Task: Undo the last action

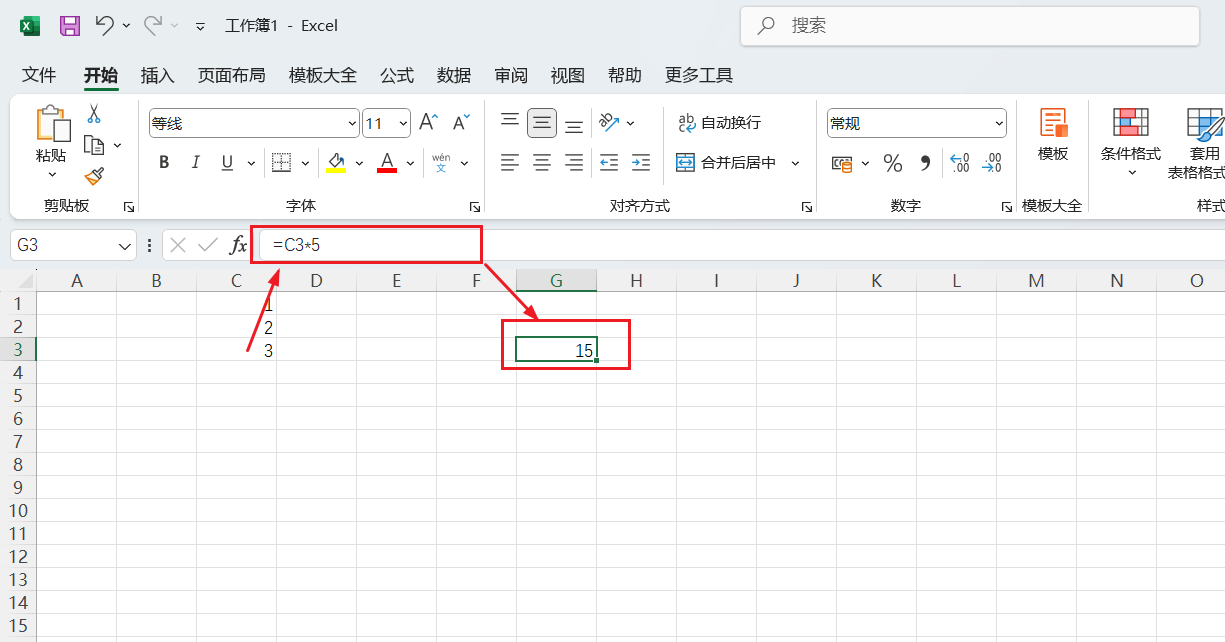Action: pos(104,26)
